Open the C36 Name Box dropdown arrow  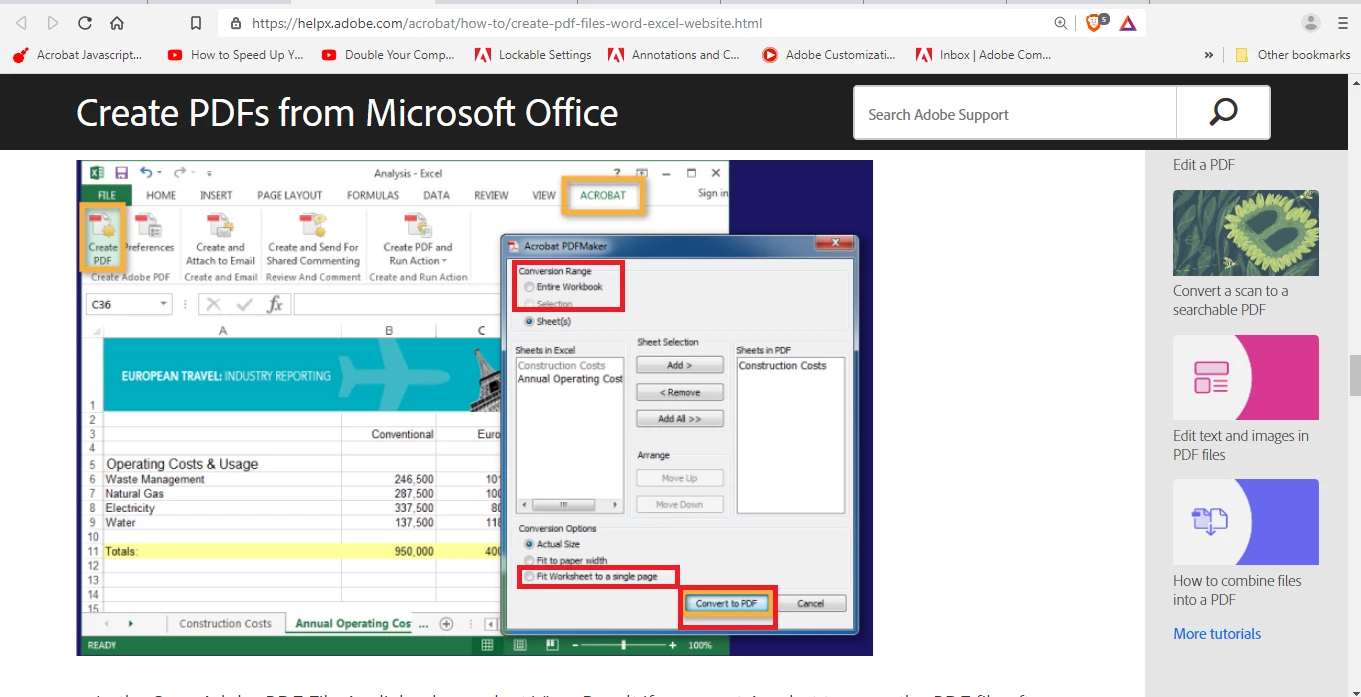click(163, 304)
